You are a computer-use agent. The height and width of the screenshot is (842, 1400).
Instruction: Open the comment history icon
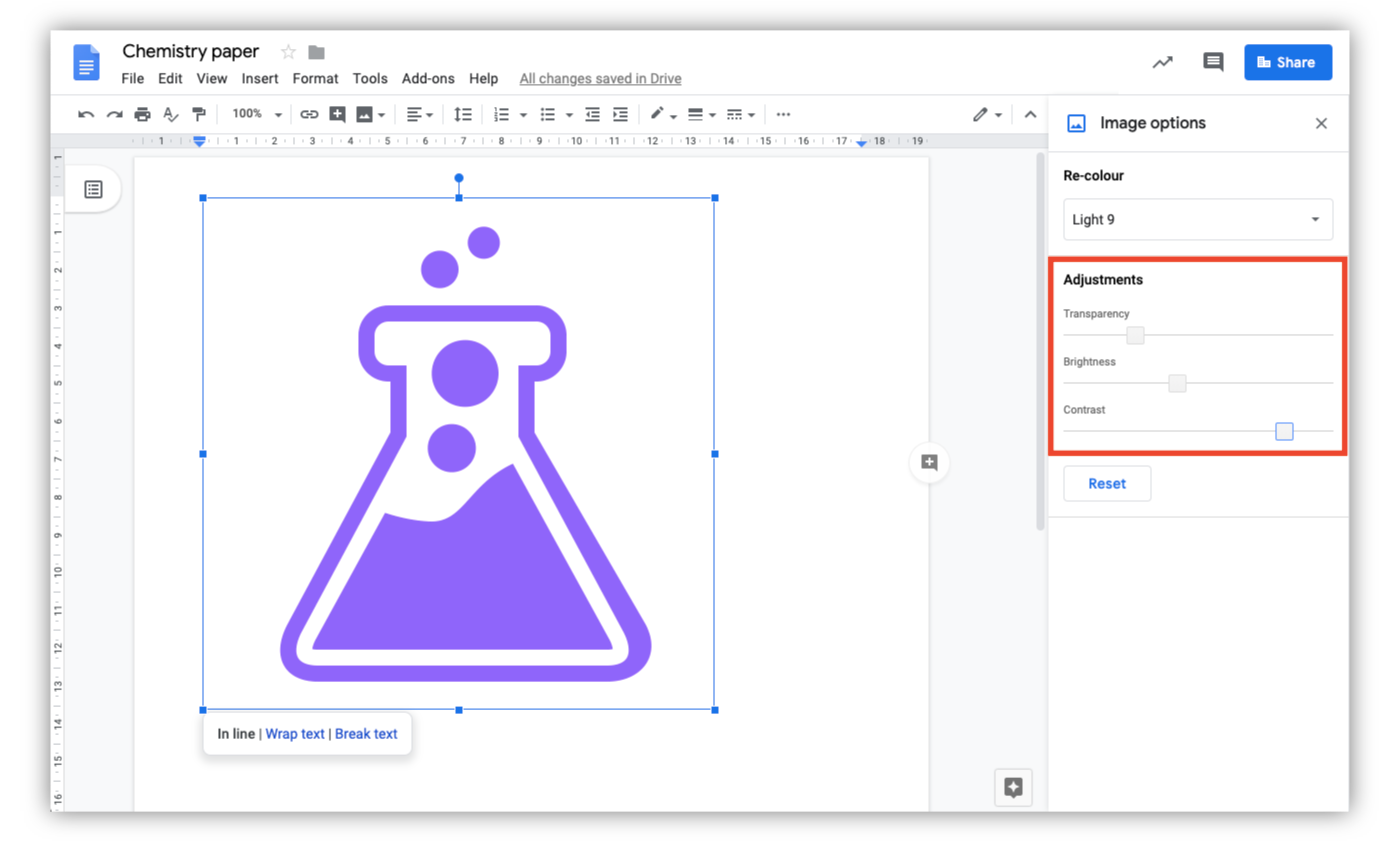click(1213, 62)
